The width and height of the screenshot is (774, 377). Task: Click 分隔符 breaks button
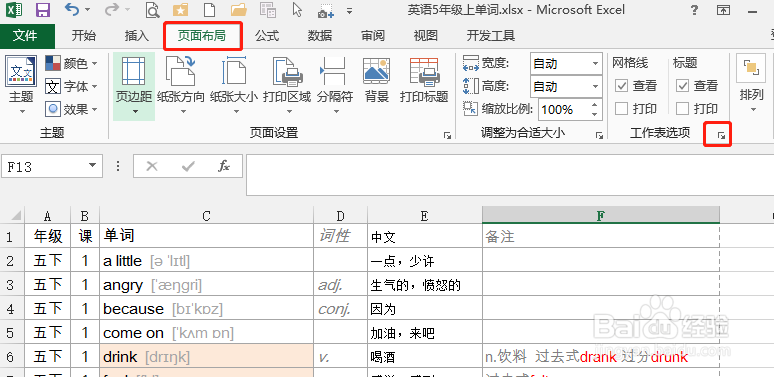(335, 86)
